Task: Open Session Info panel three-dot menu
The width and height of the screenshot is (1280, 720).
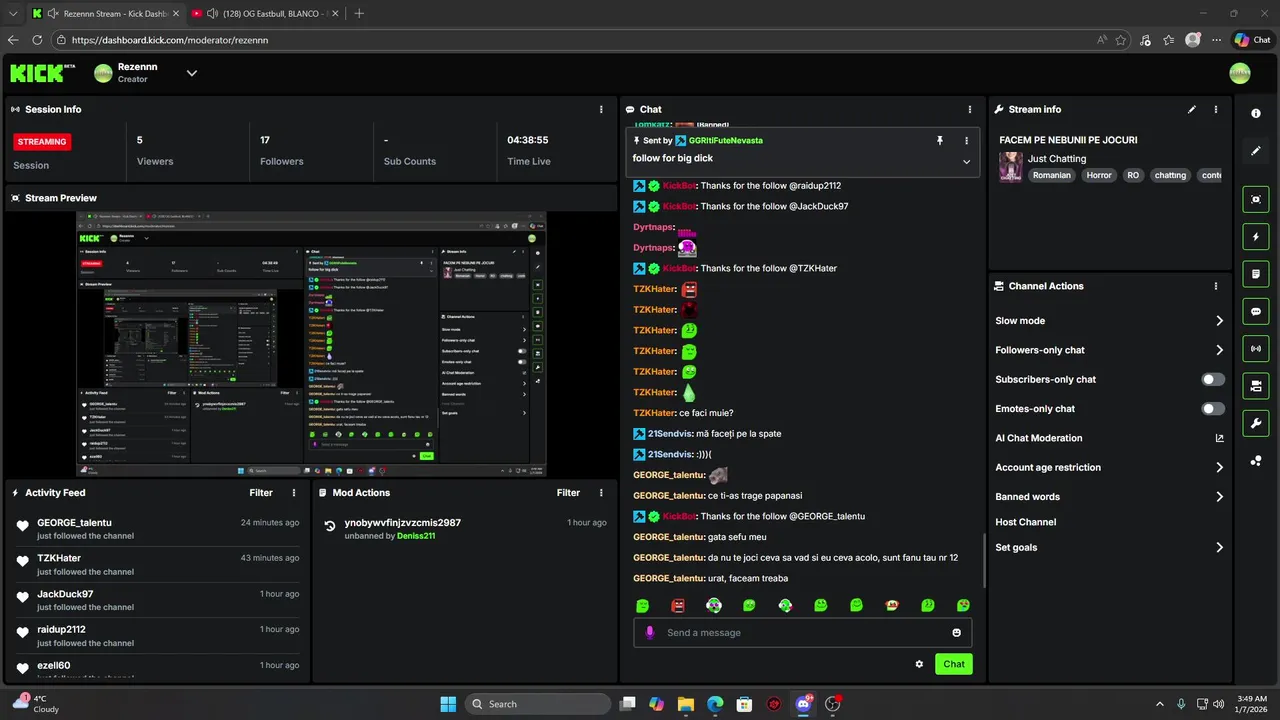Action: [x=601, y=109]
